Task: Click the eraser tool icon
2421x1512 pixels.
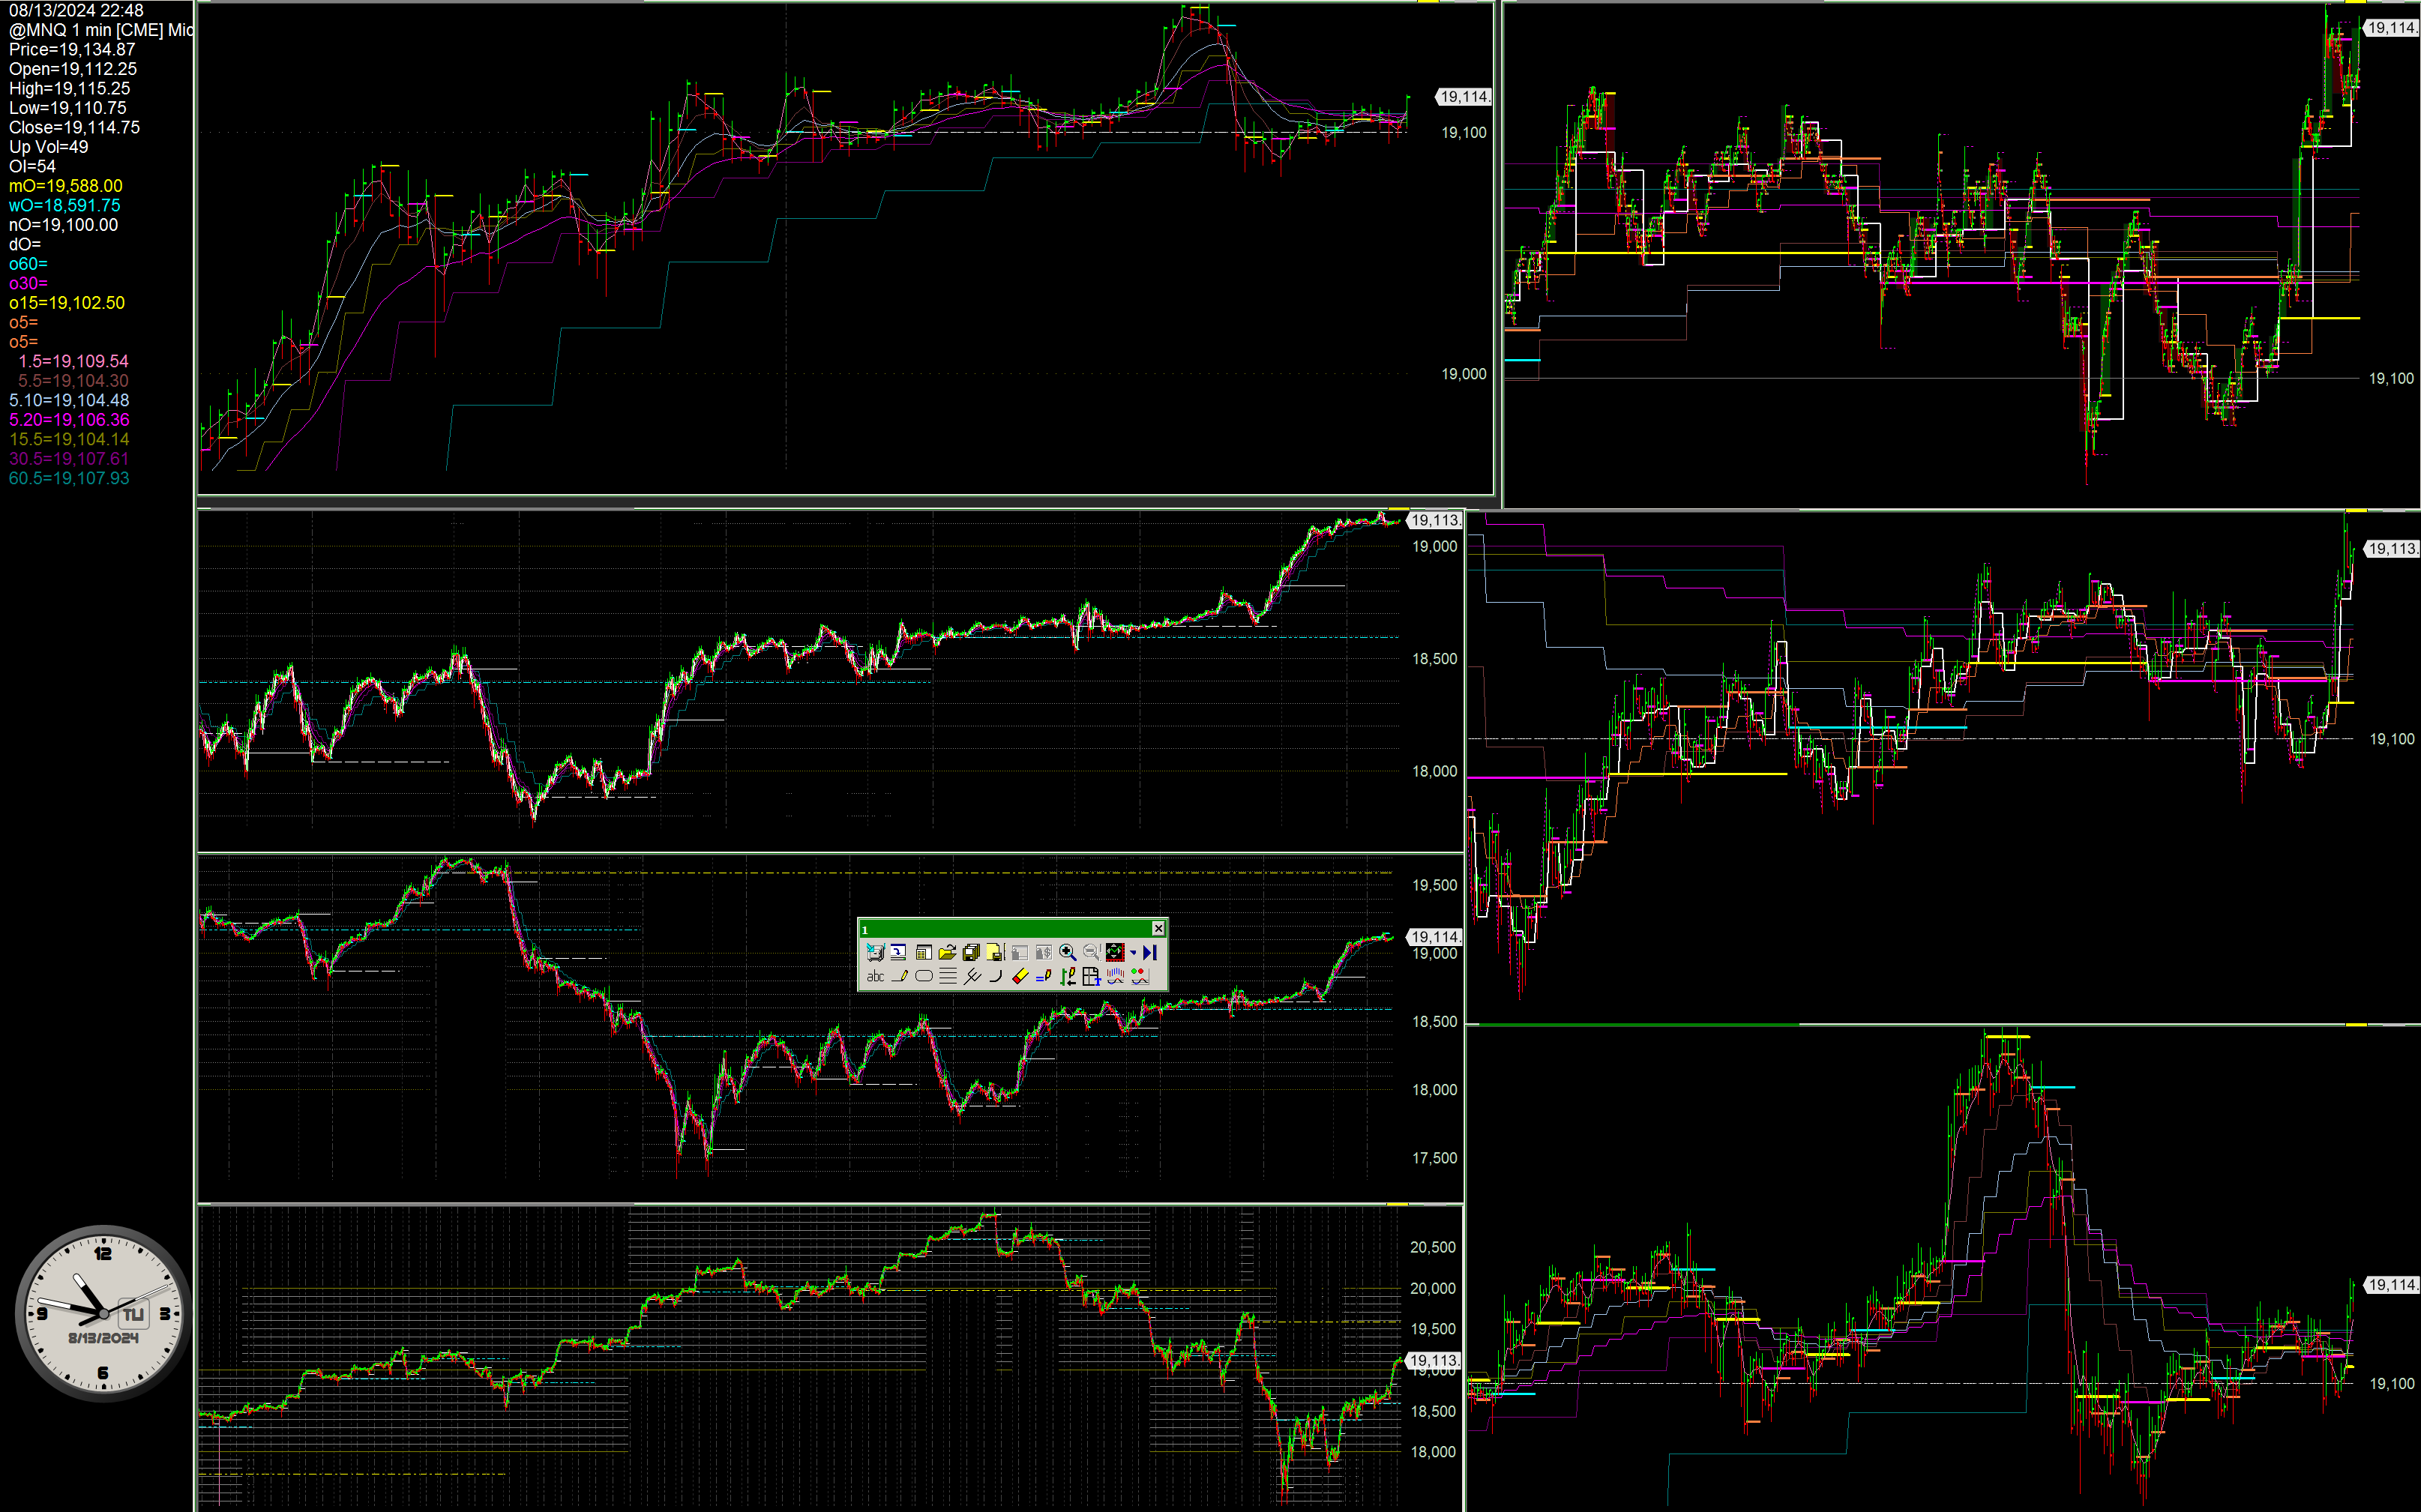Action: (x=1021, y=977)
